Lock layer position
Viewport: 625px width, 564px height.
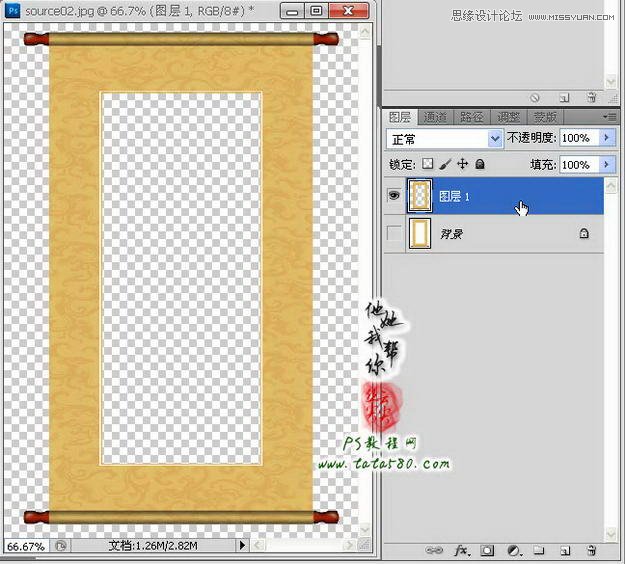[x=462, y=164]
